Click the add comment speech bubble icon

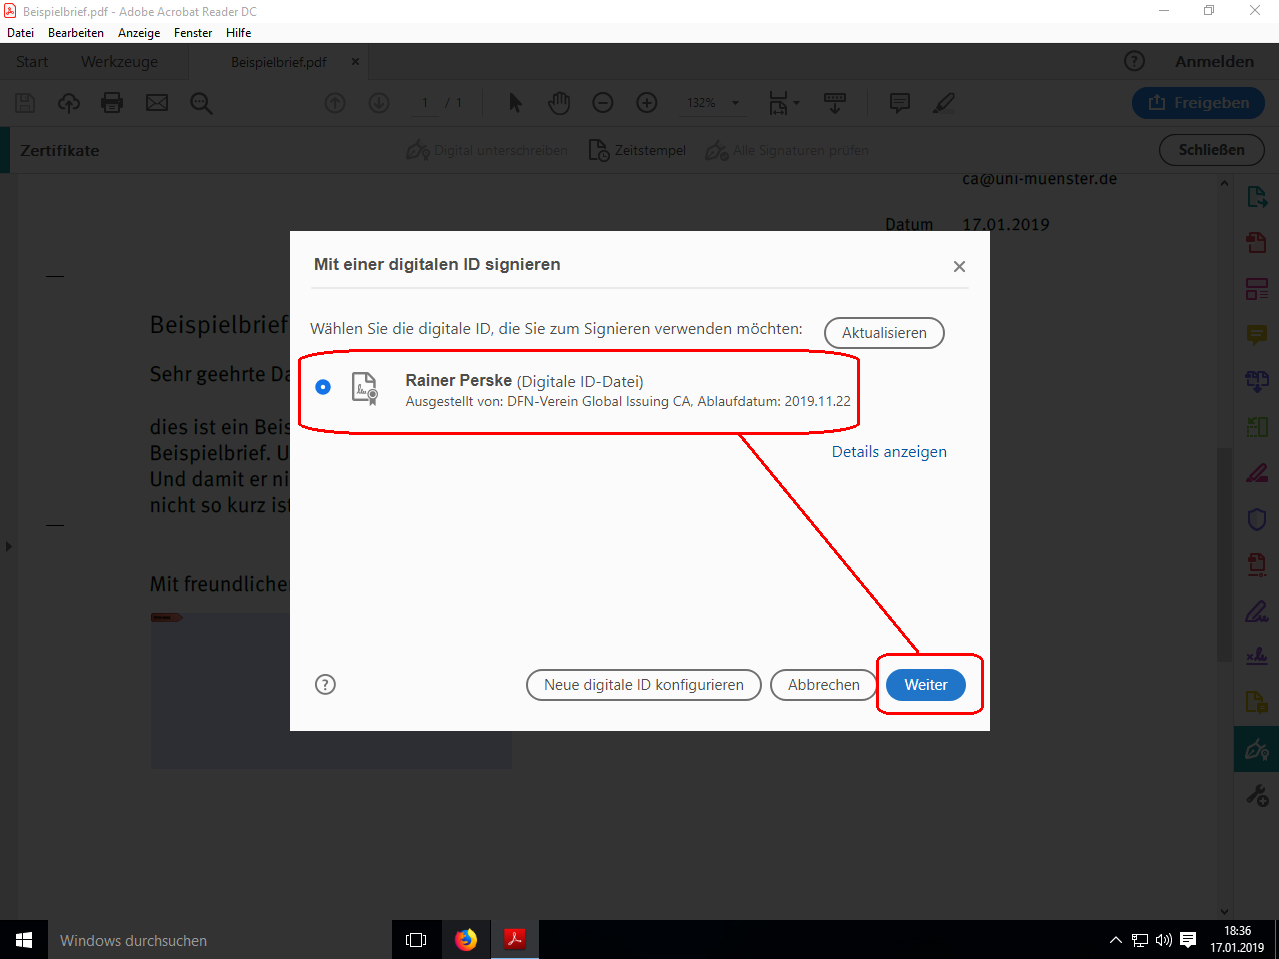[x=899, y=103]
